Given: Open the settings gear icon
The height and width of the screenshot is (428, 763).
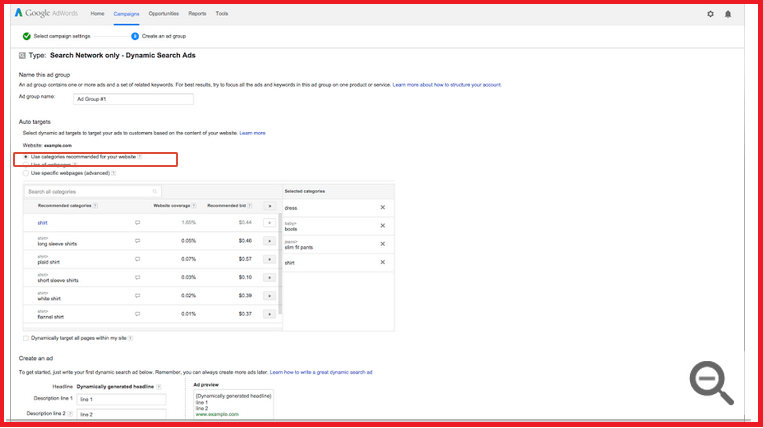Looking at the screenshot, I should coord(710,14).
